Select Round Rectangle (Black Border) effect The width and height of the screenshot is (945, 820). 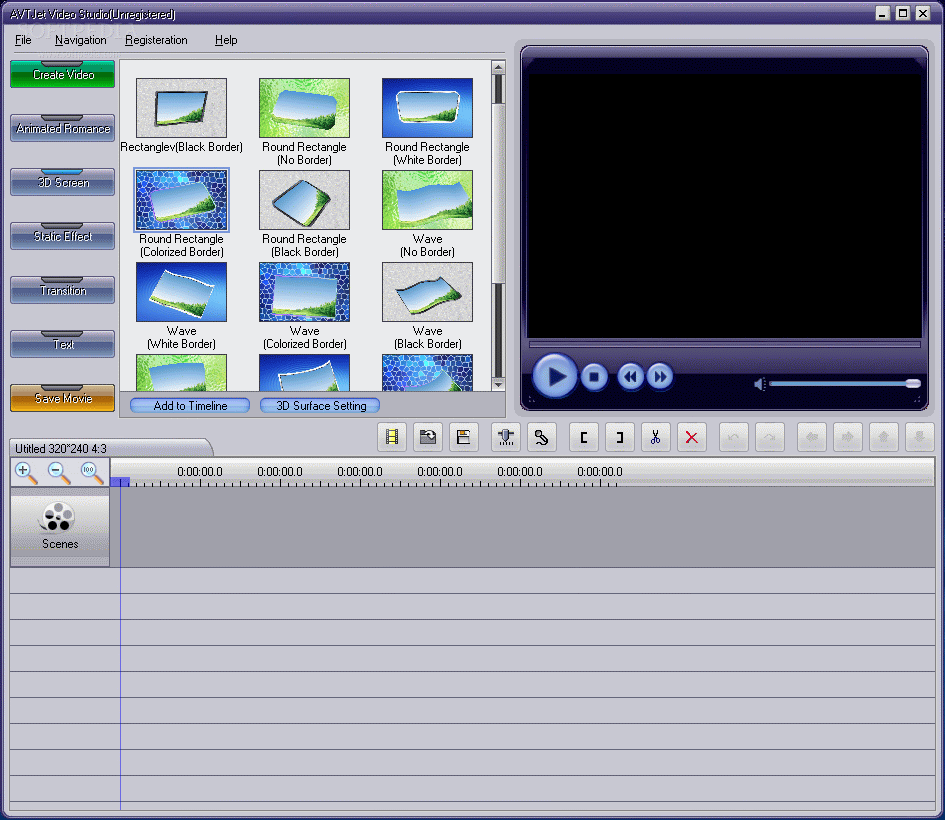[304, 200]
